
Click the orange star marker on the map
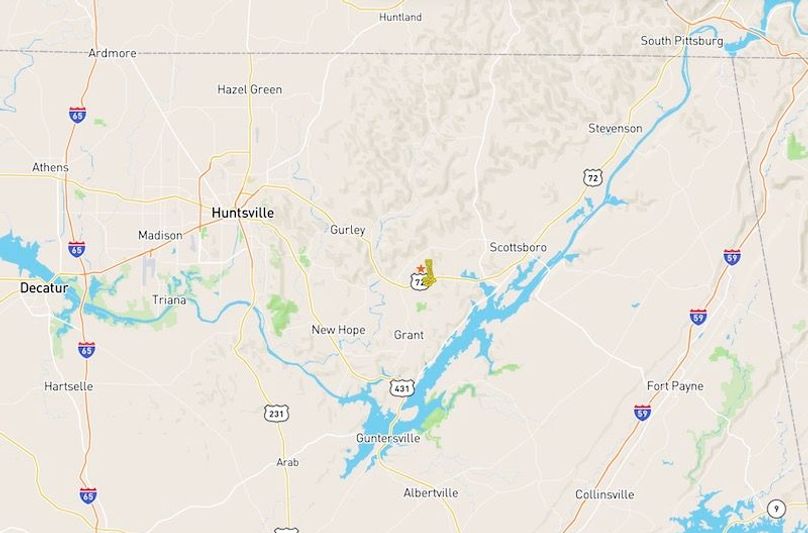pos(421,269)
